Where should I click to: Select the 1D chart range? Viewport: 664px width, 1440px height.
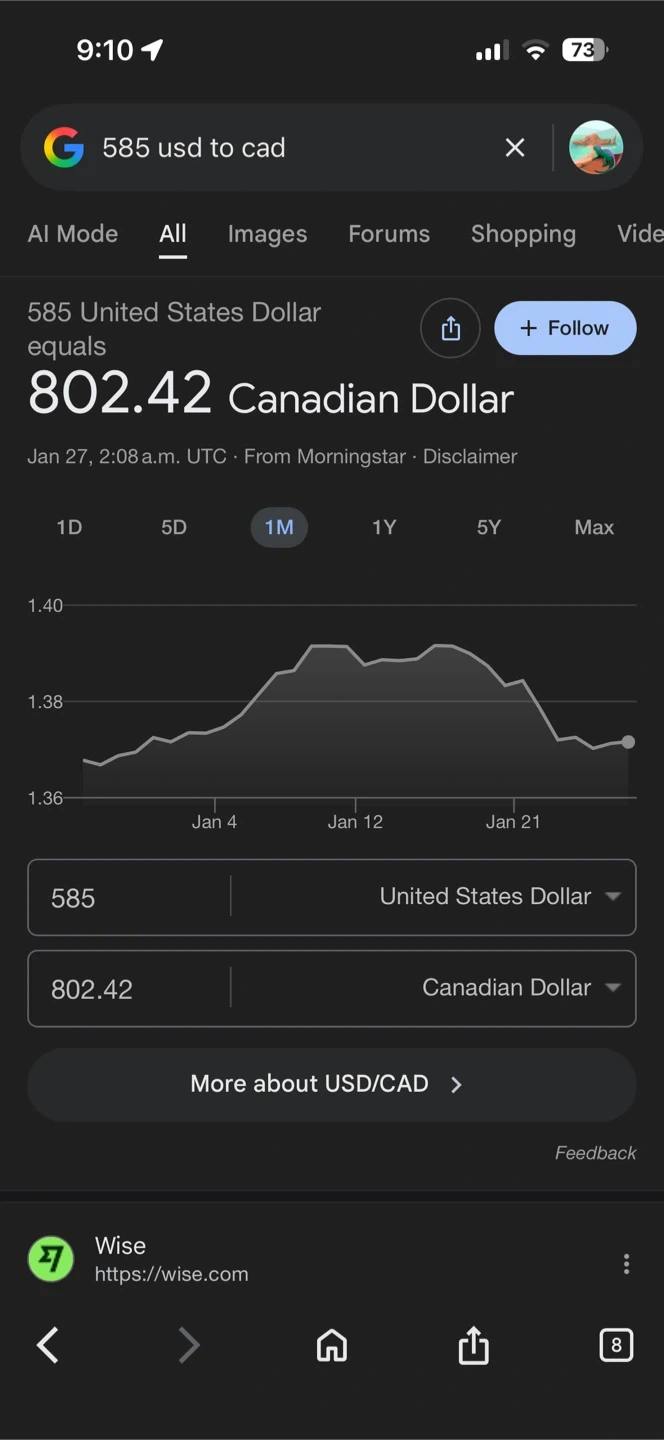pyautogui.click(x=69, y=527)
